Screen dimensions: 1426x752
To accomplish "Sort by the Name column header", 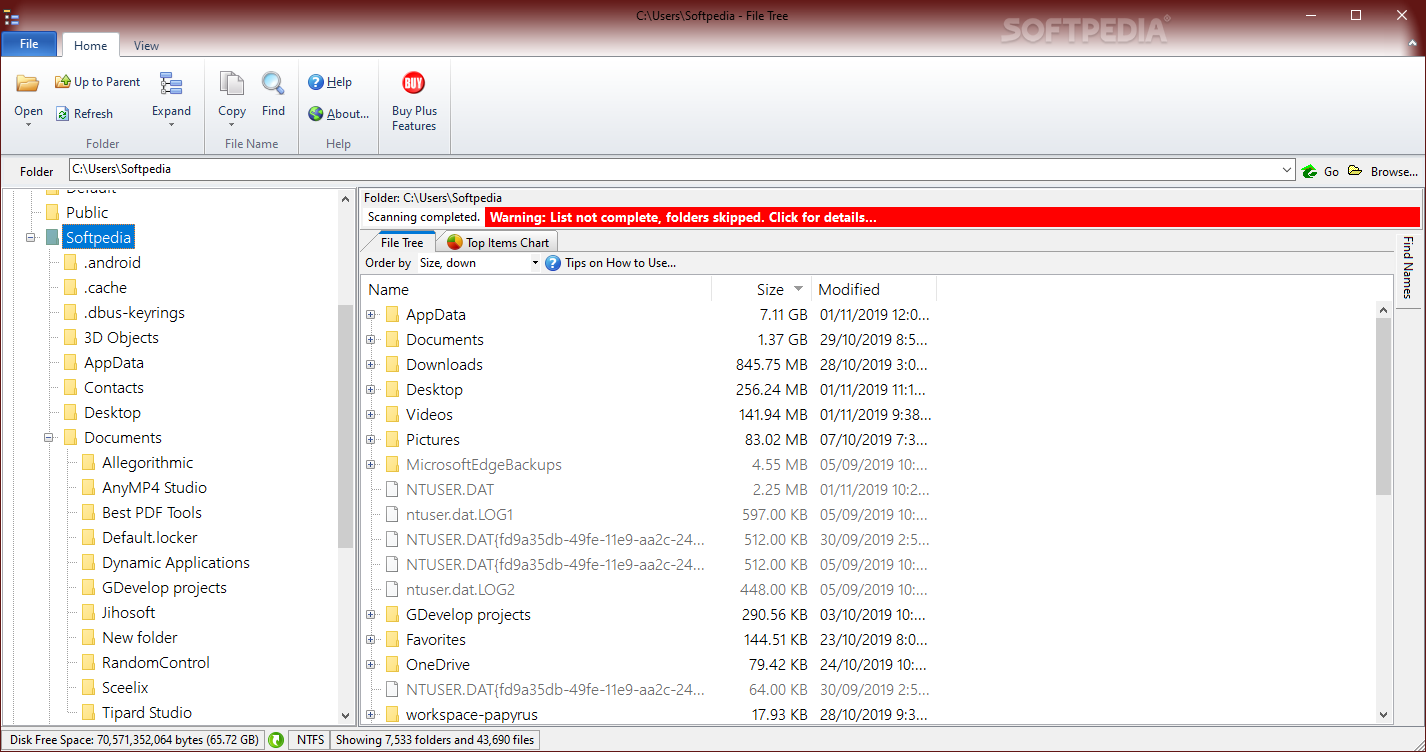I will (x=537, y=290).
